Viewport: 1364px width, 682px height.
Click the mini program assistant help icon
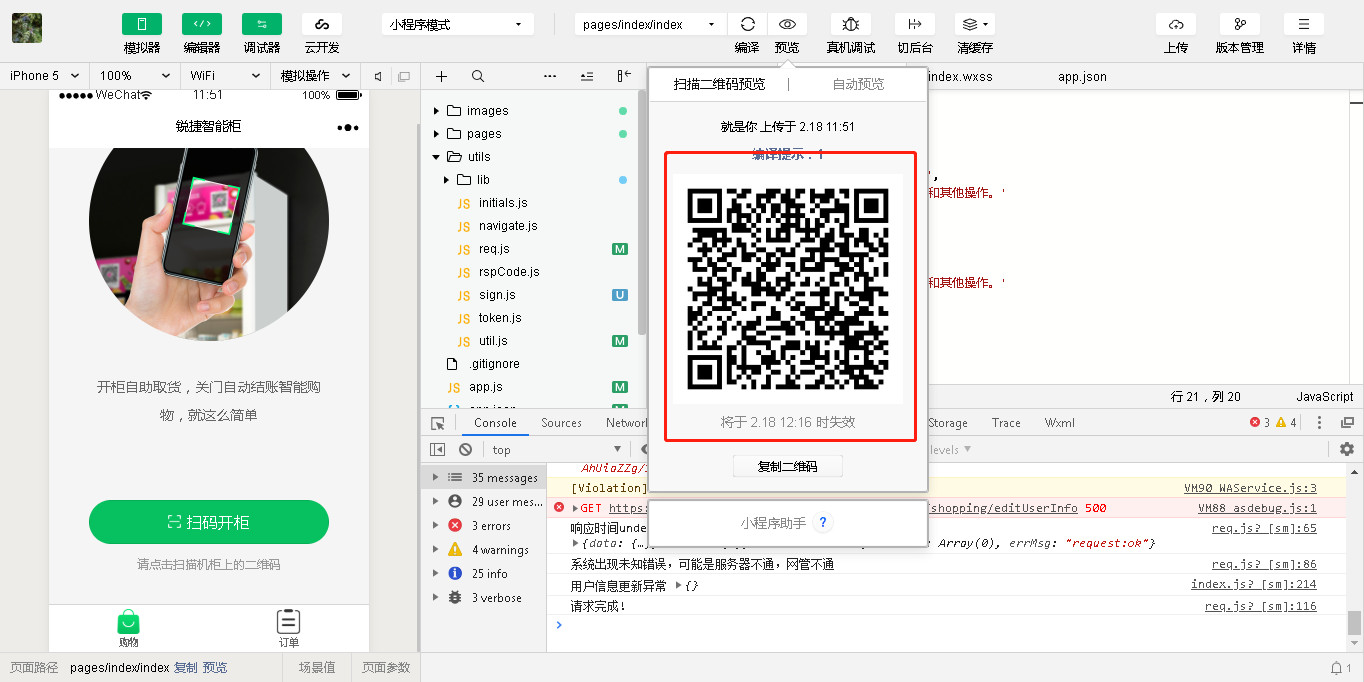(x=823, y=523)
